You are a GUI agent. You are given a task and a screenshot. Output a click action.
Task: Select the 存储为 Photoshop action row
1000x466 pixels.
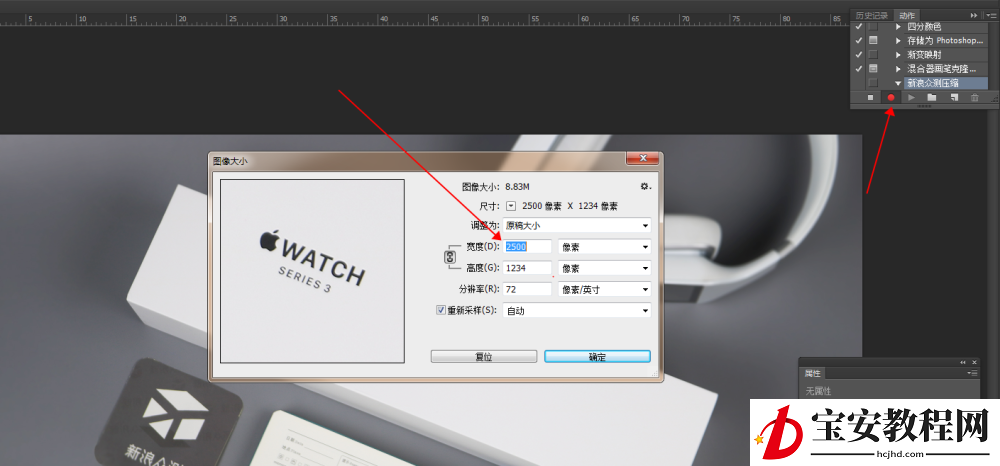(945, 40)
